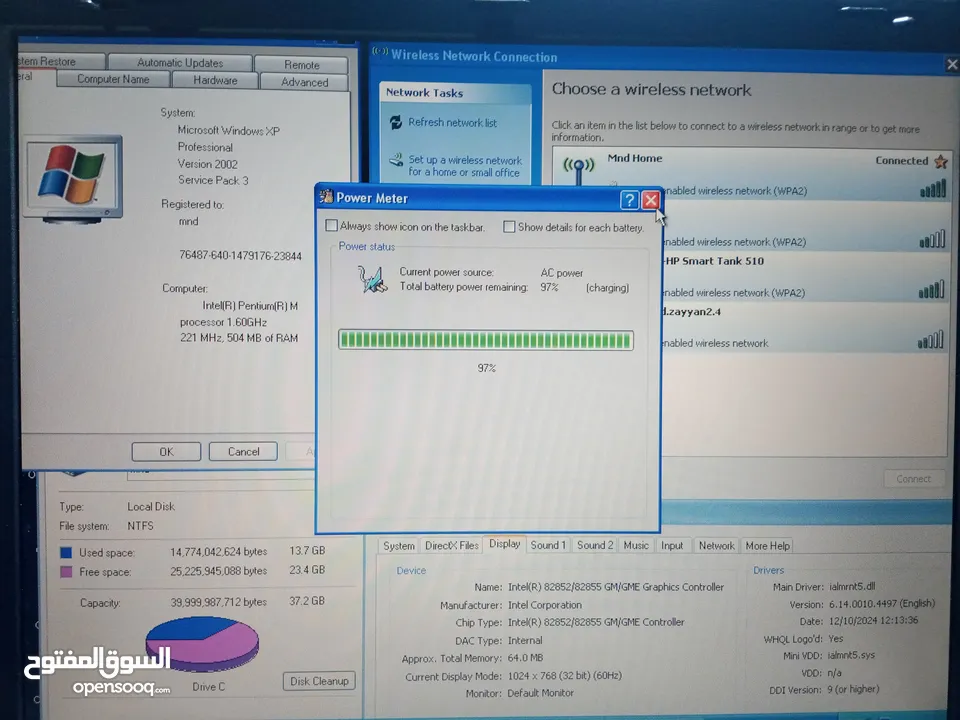Click the antenna icon beside Mnd Home
Screen dimensions: 960x720
coord(579,171)
